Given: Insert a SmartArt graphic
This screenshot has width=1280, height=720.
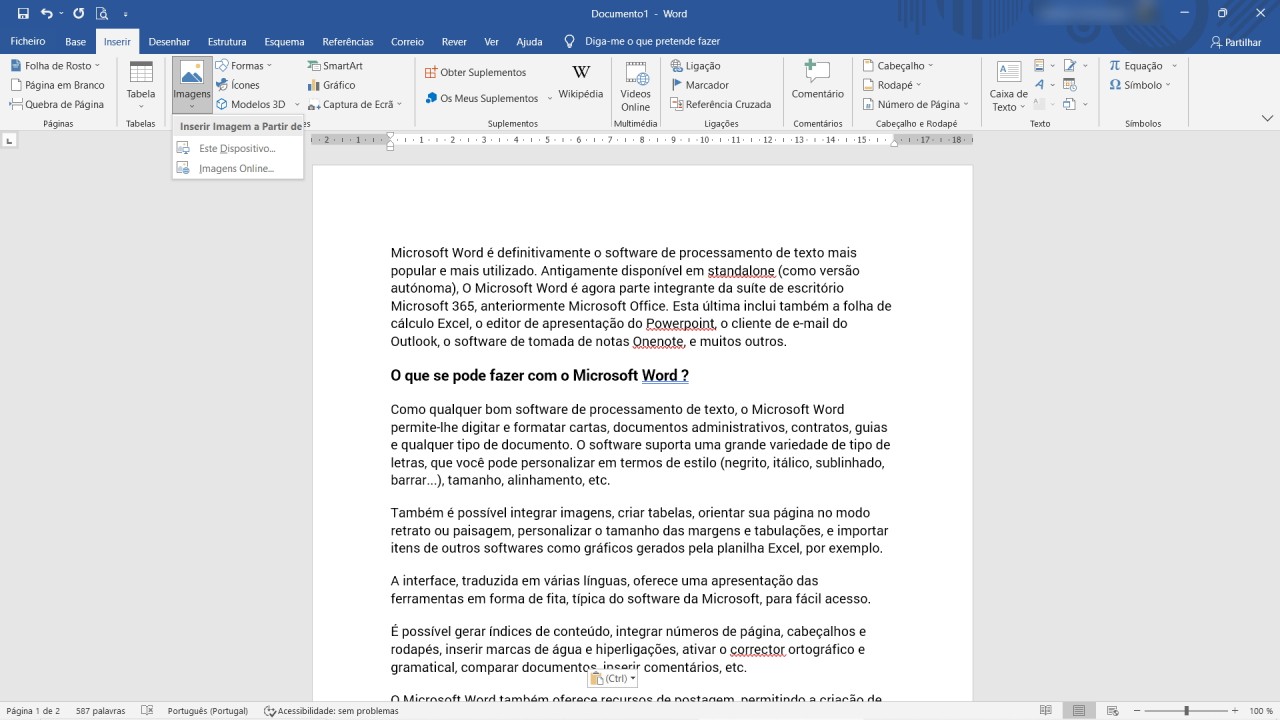Looking at the screenshot, I should click(335, 66).
